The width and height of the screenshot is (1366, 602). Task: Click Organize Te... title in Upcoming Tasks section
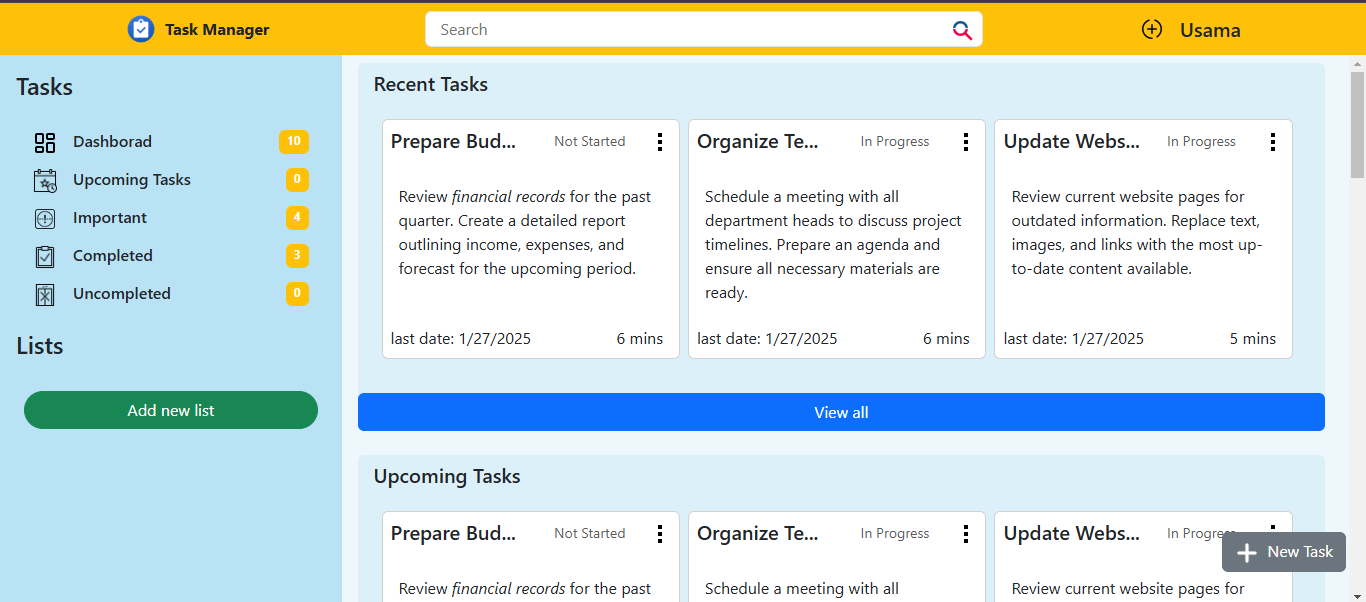758,534
